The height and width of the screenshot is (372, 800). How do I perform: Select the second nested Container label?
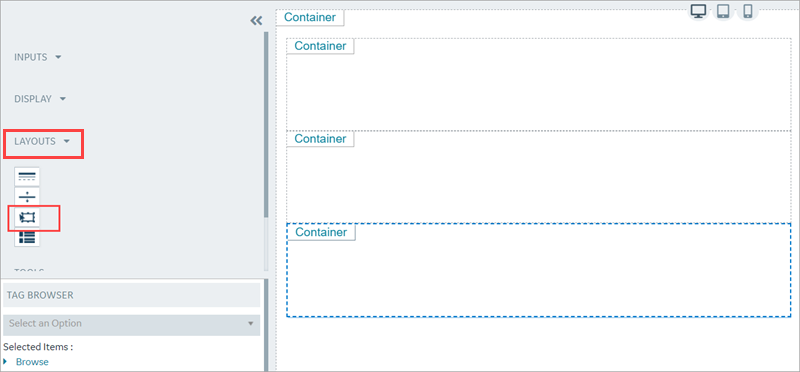pyautogui.click(x=320, y=139)
